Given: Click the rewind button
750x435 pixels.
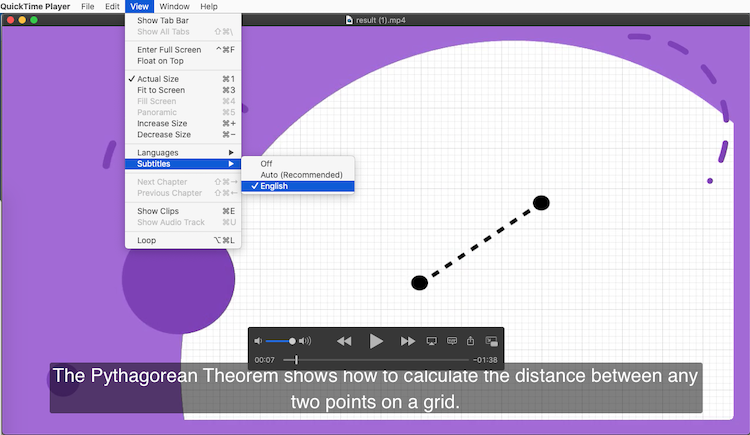Looking at the screenshot, I should pyautogui.click(x=344, y=341).
